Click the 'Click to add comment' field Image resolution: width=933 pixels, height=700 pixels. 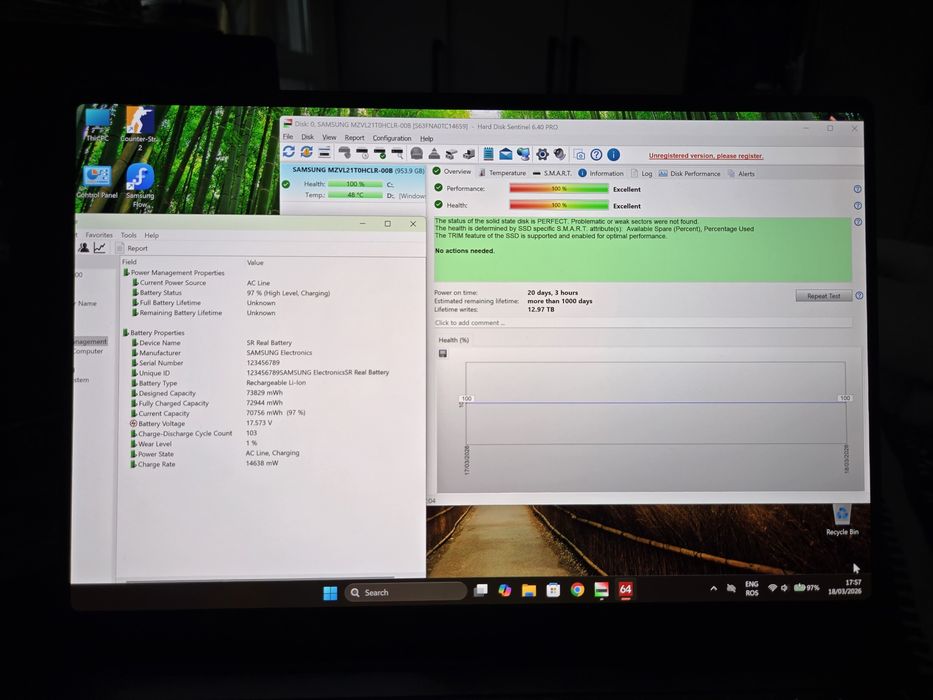tap(643, 323)
